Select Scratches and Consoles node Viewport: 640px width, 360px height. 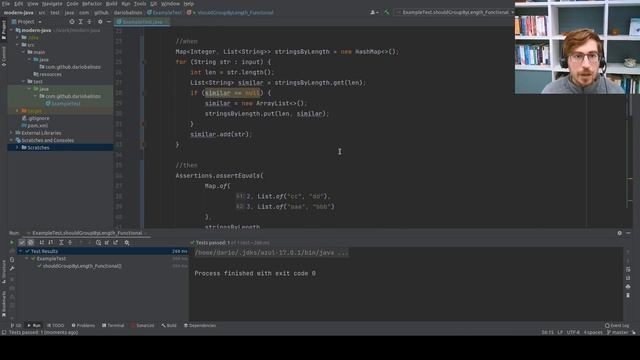(x=44, y=140)
